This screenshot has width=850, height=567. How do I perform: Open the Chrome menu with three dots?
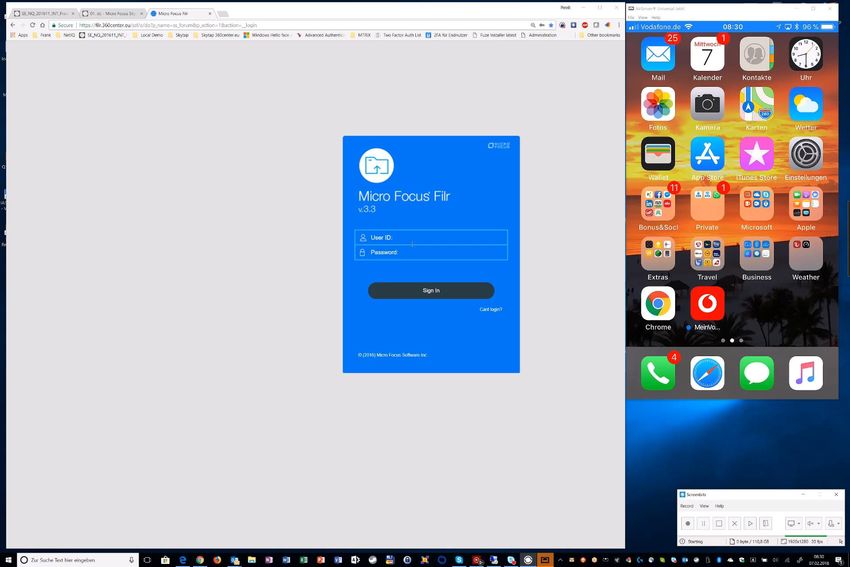(x=619, y=25)
